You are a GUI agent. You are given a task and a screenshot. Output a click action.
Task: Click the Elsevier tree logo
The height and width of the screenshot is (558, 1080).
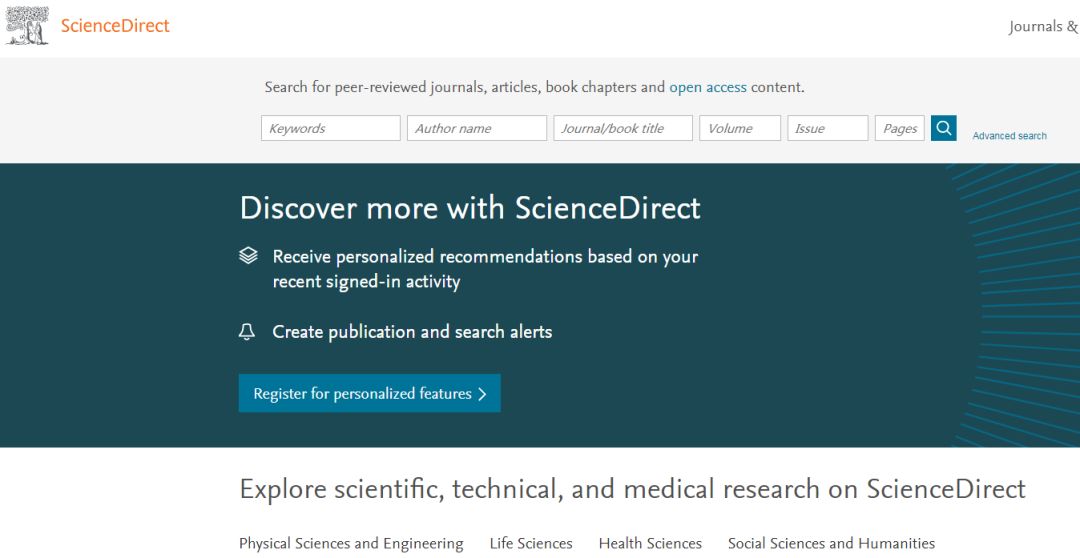[x=28, y=25]
